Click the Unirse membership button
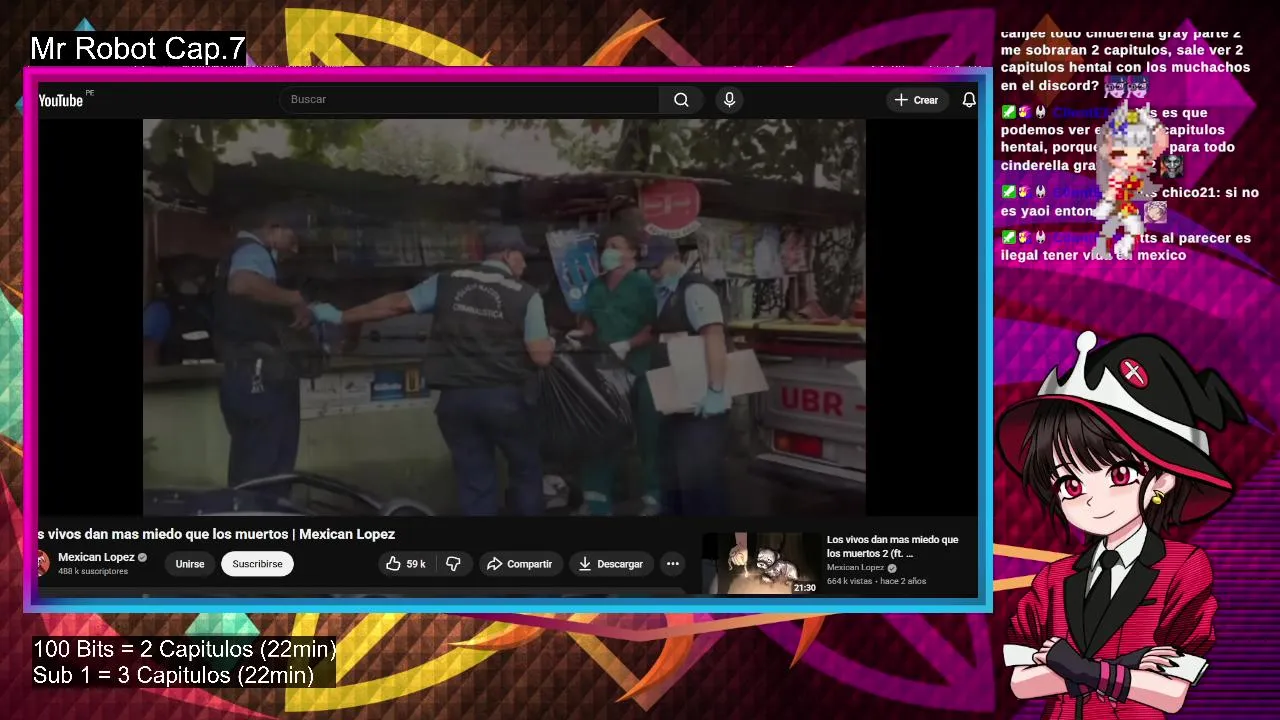The height and width of the screenshot is (720, 1280). click(x=190, y=564)
